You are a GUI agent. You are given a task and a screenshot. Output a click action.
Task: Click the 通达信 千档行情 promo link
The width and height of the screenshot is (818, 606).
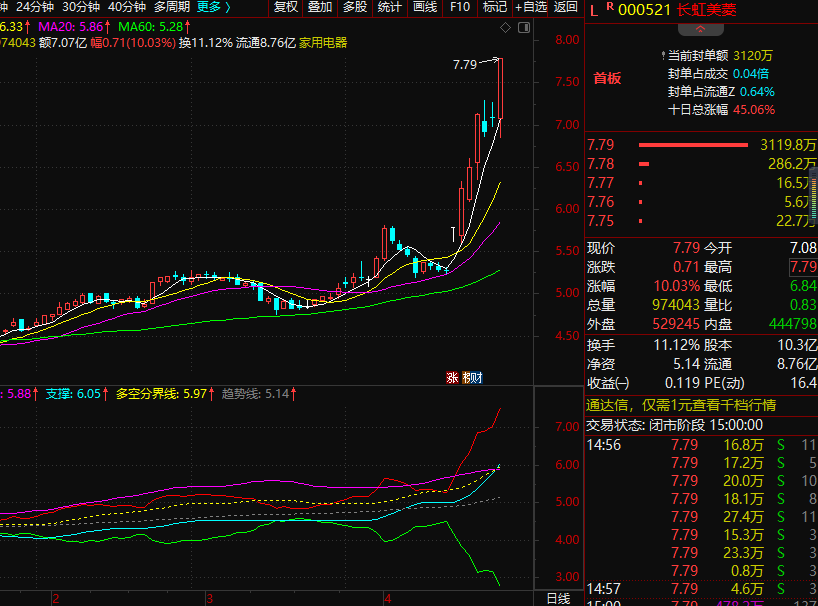point(680,405)
